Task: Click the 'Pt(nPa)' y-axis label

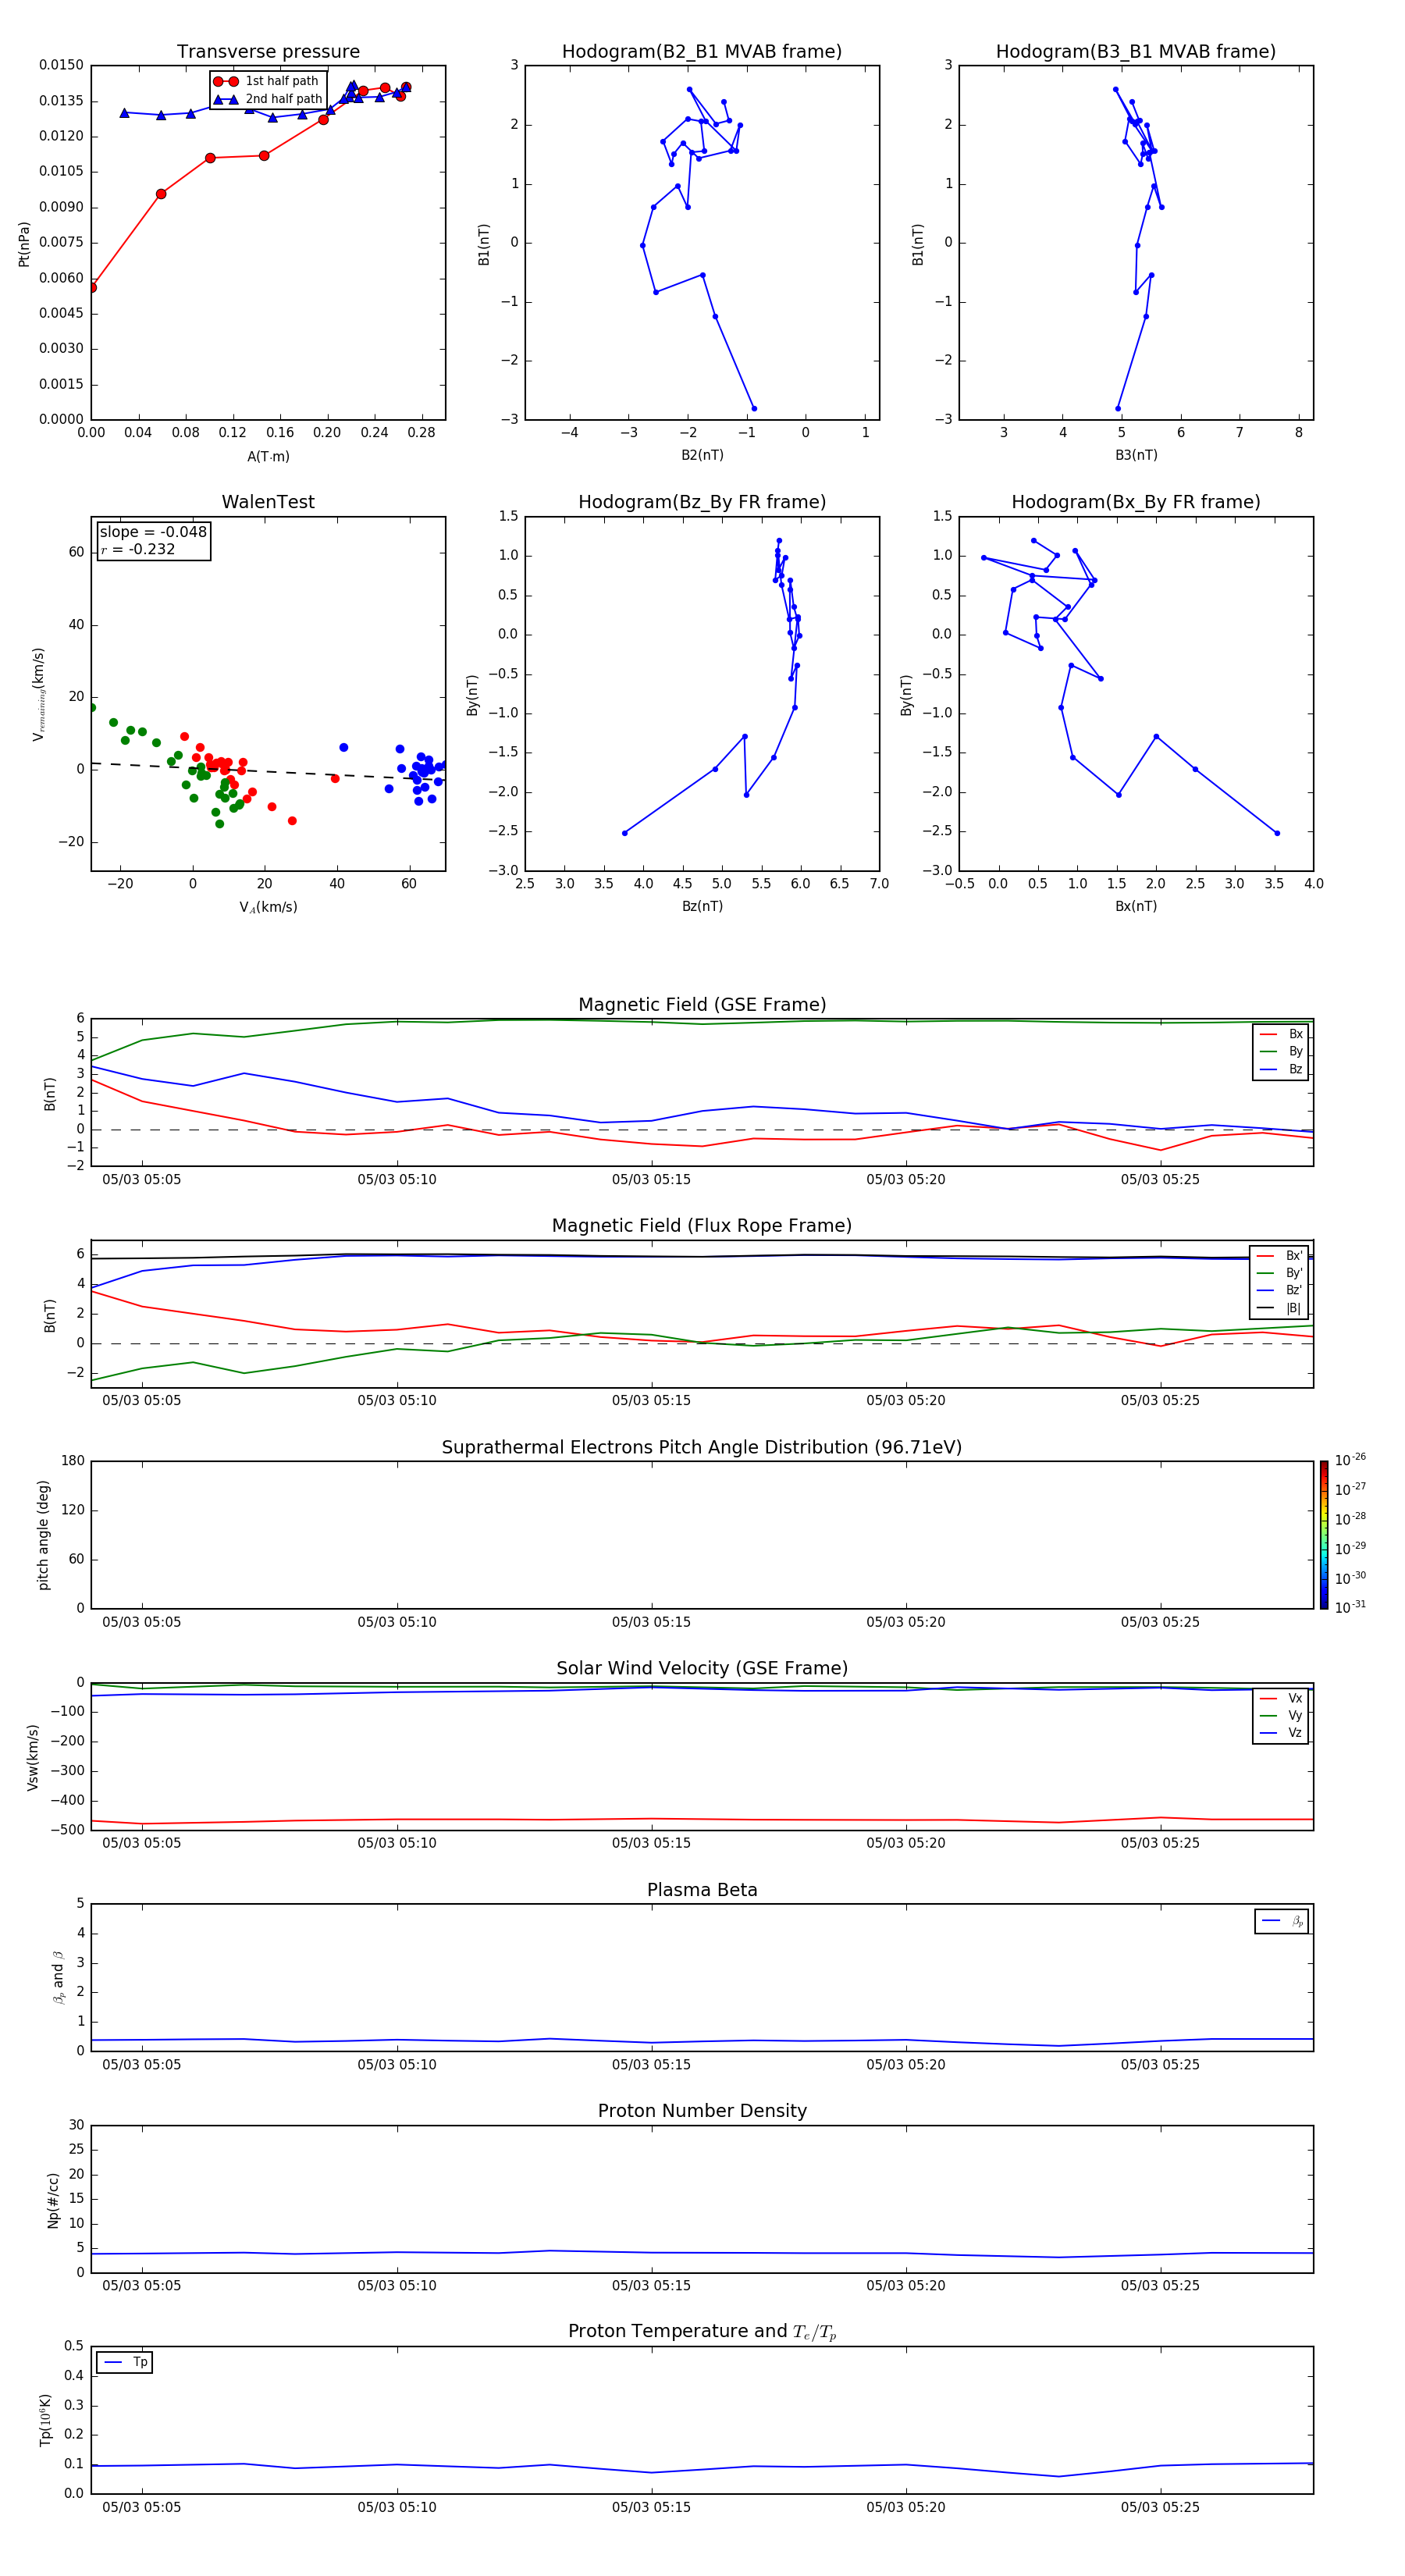Action: (24, 244)
